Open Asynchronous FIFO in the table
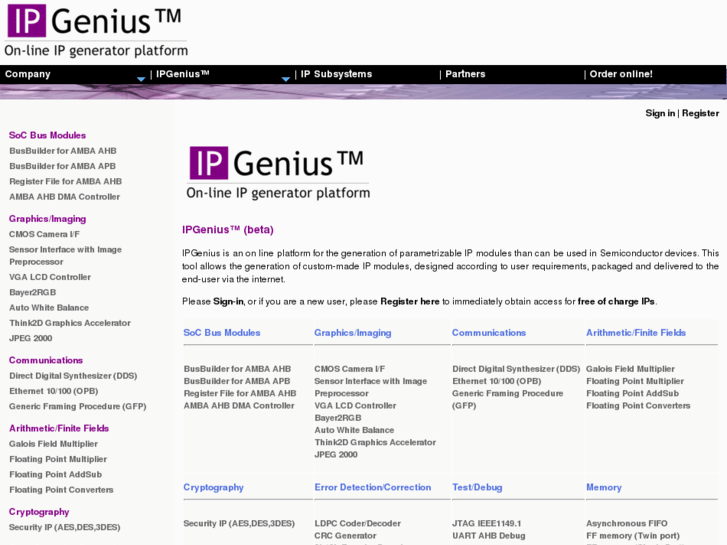Viewport: 727px width, 545px height. (x=627, y=524)
